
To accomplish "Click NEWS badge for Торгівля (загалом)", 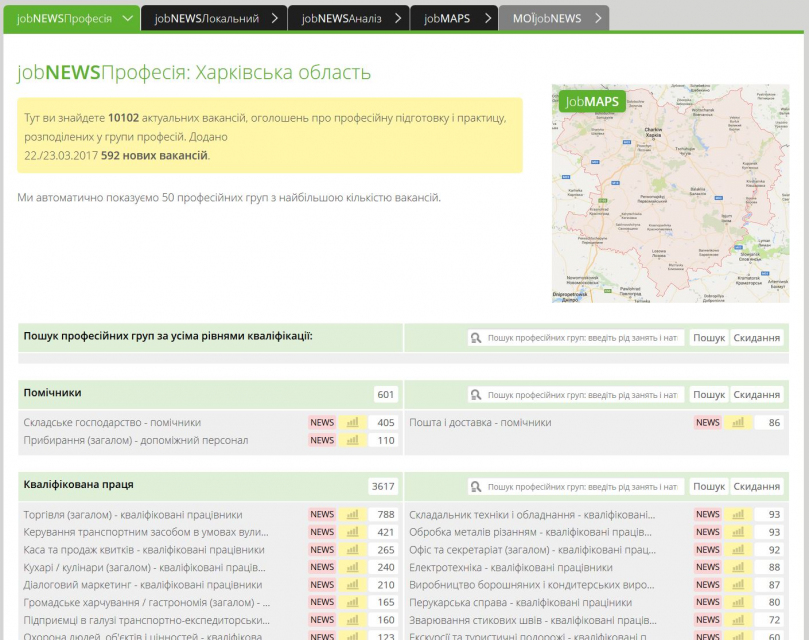I will (322, 515).
